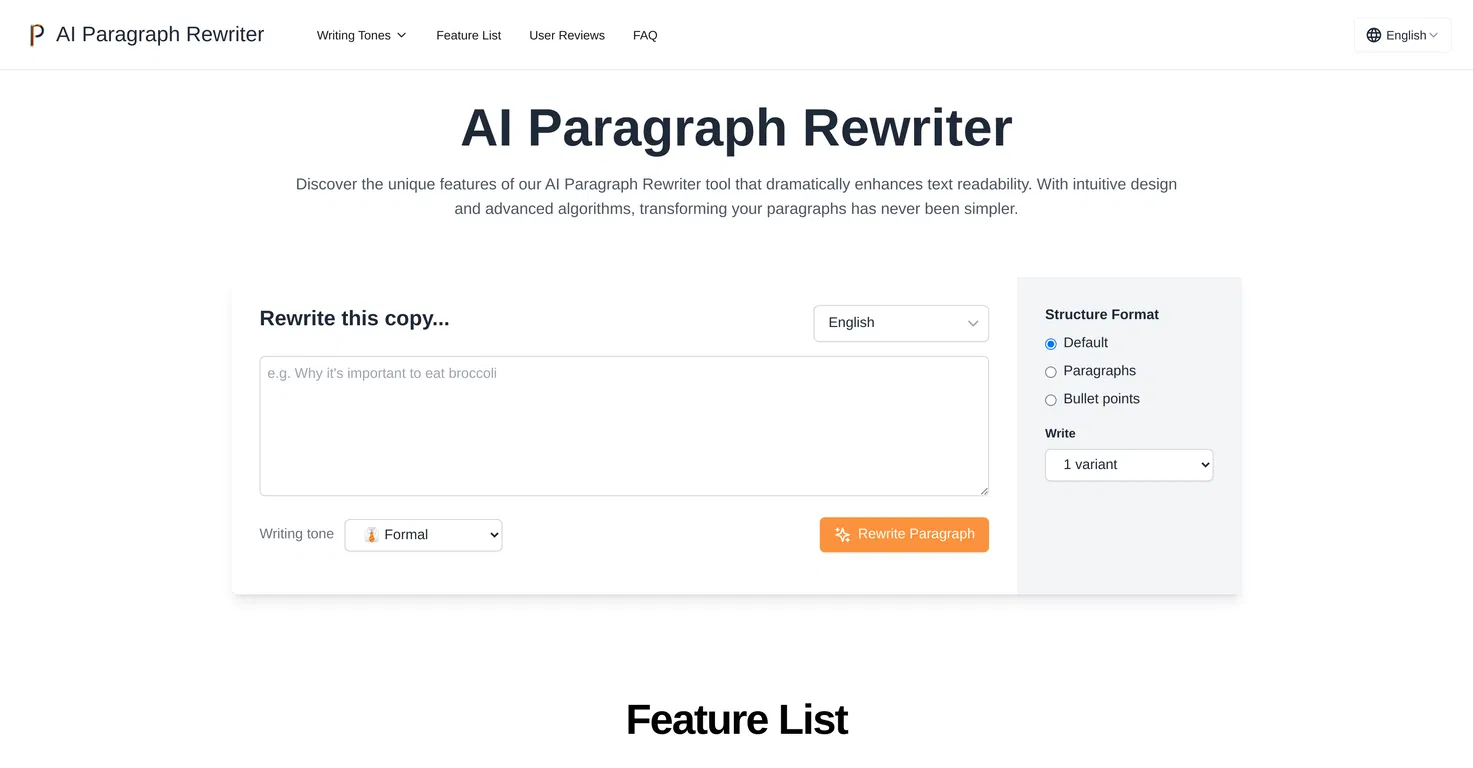
Task: Select the Default structure format
Action: point(1050,344)
